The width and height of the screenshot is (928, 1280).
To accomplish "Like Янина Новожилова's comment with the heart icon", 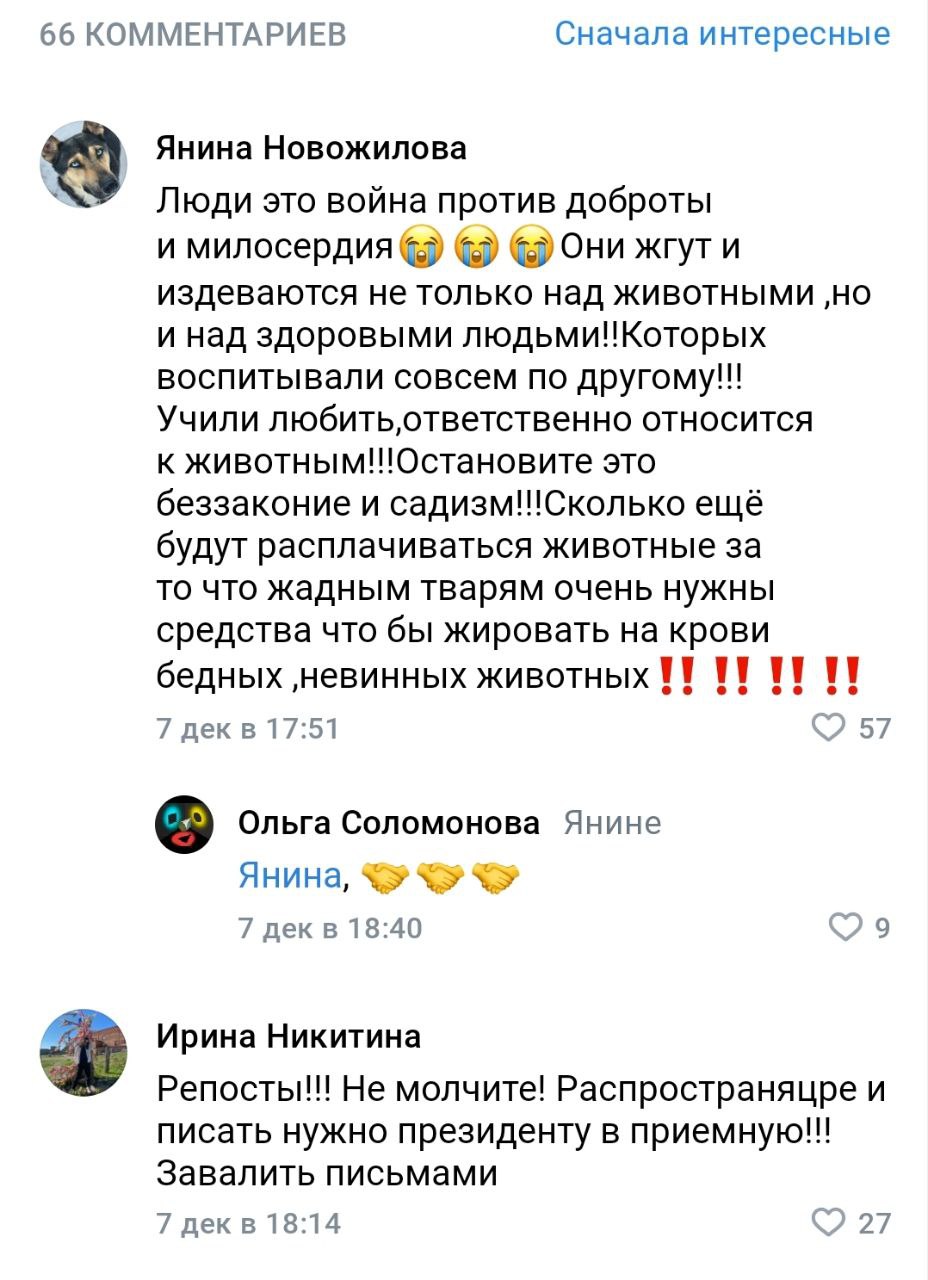I will point(828,724).
